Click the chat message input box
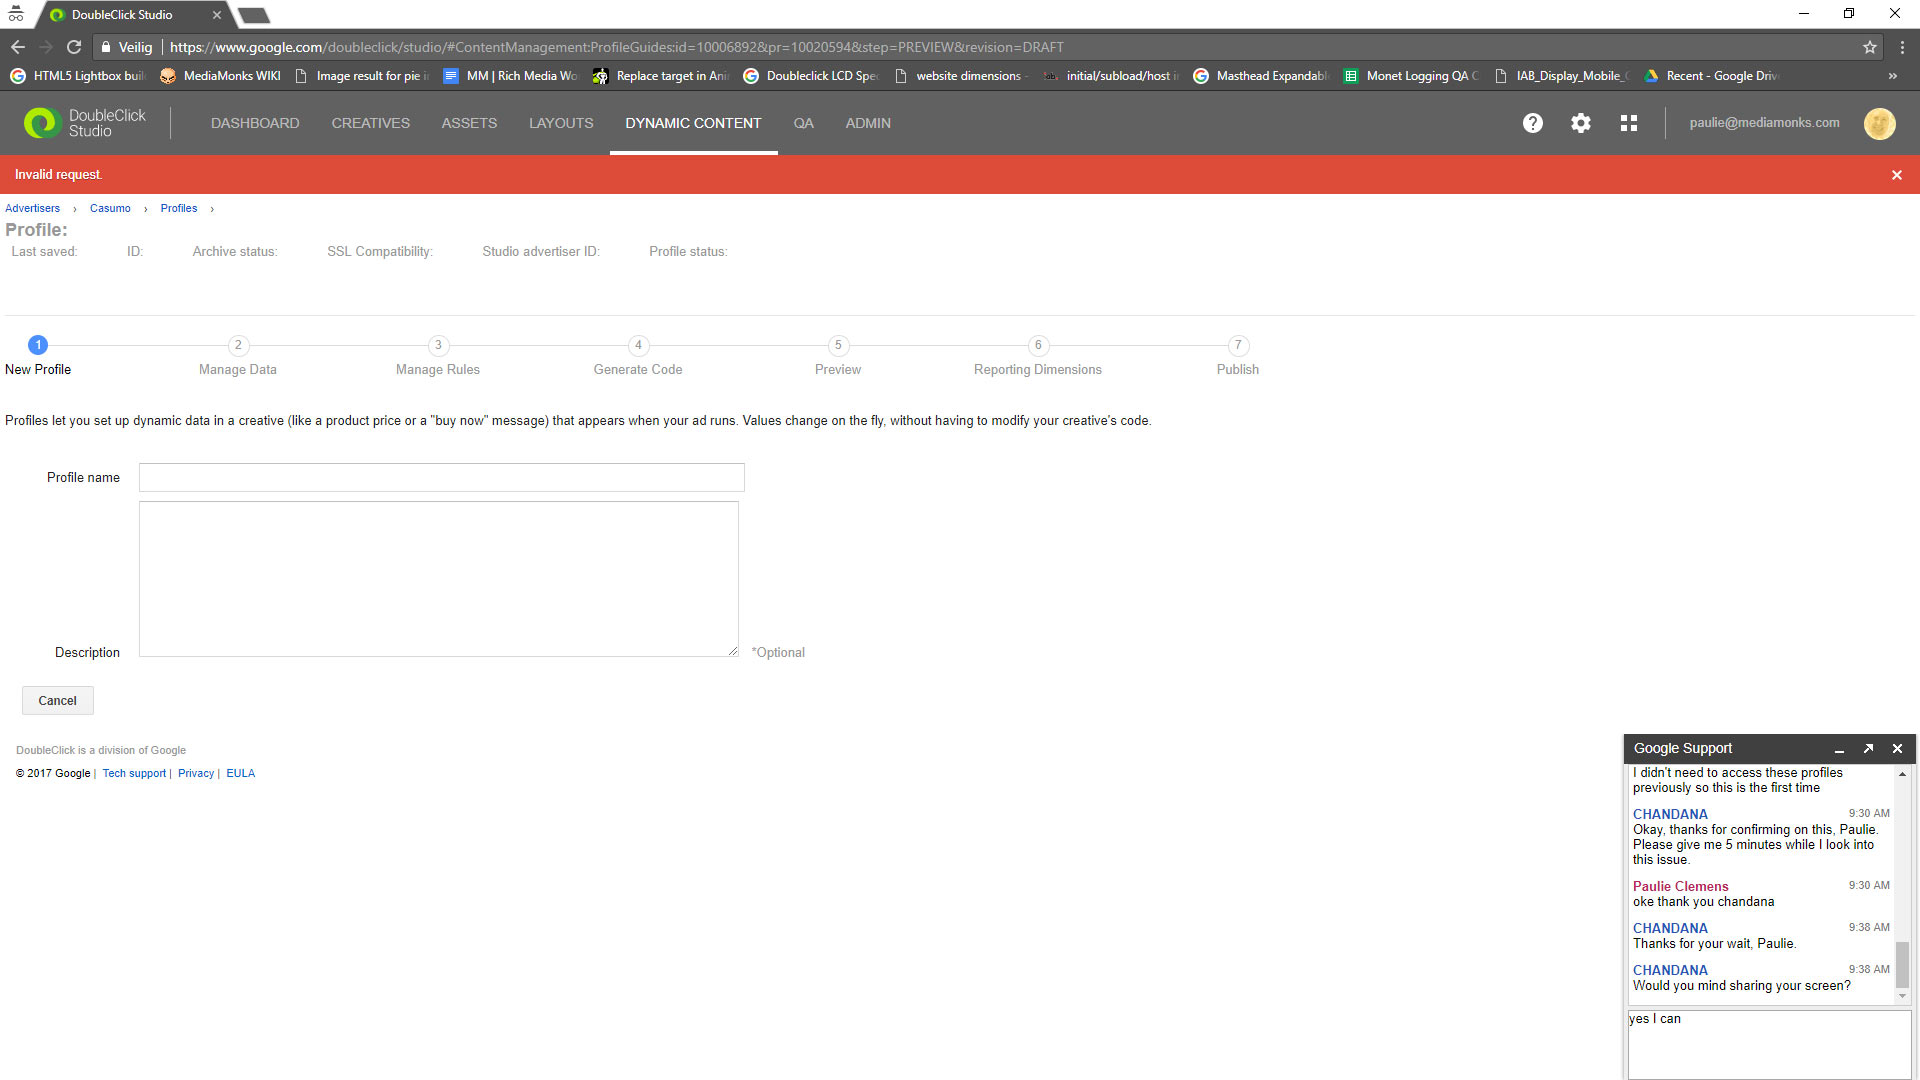Image resolution: width=1920 pixels, height=1080 pixels. pyautogui.click(x=1769, y=1044)
